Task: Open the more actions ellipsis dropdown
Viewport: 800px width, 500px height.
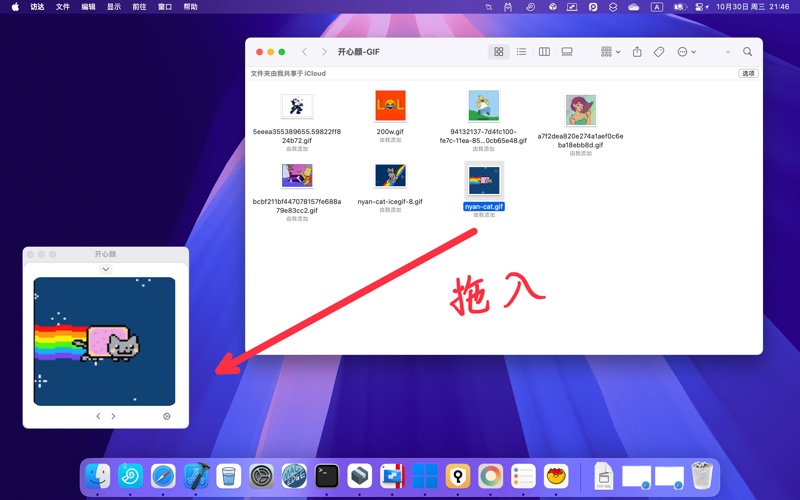Action: pos(686,52)
